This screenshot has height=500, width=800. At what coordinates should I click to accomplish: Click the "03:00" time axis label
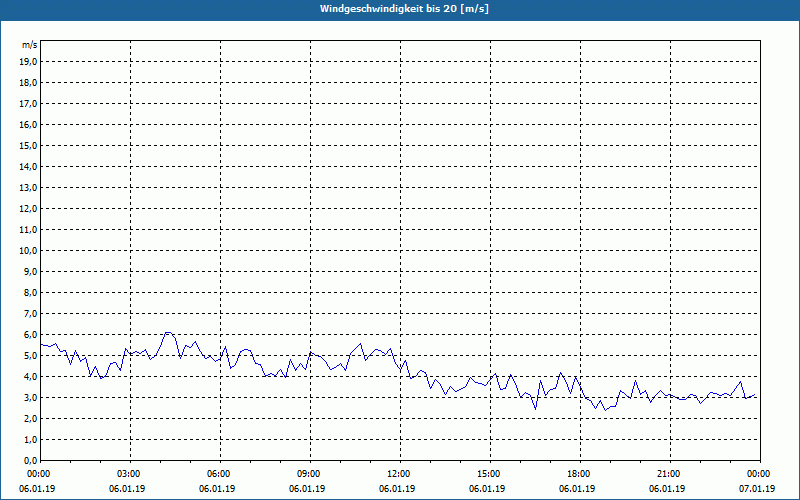click(x=131, y=474)
